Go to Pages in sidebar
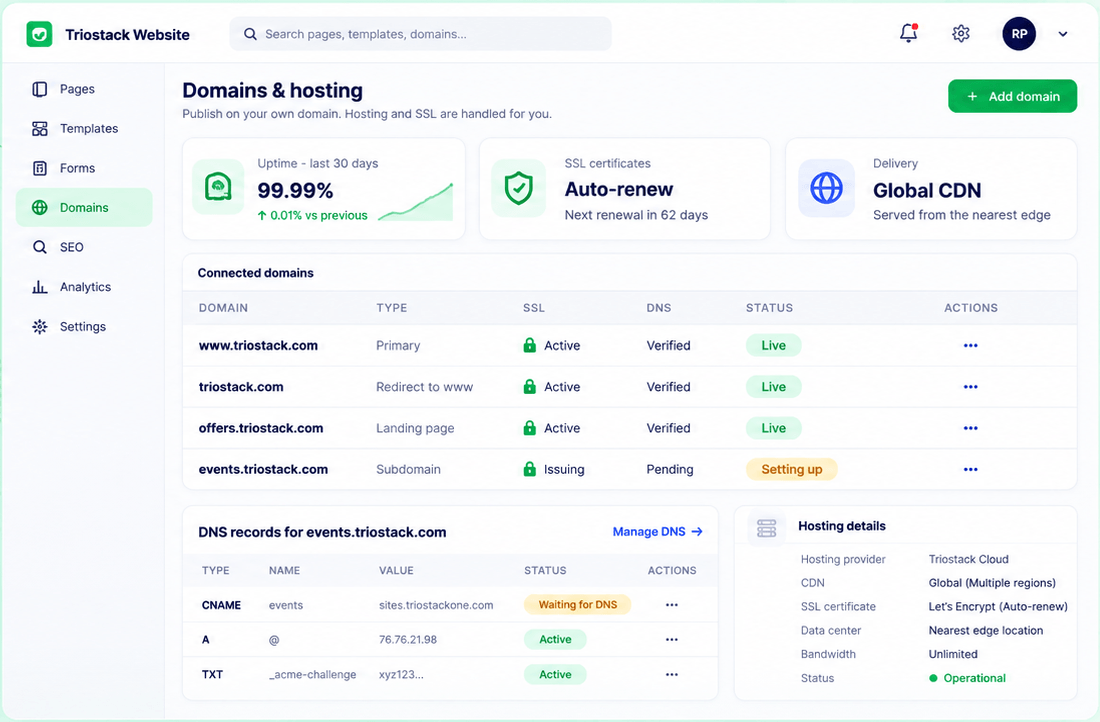 pos(84,89)
